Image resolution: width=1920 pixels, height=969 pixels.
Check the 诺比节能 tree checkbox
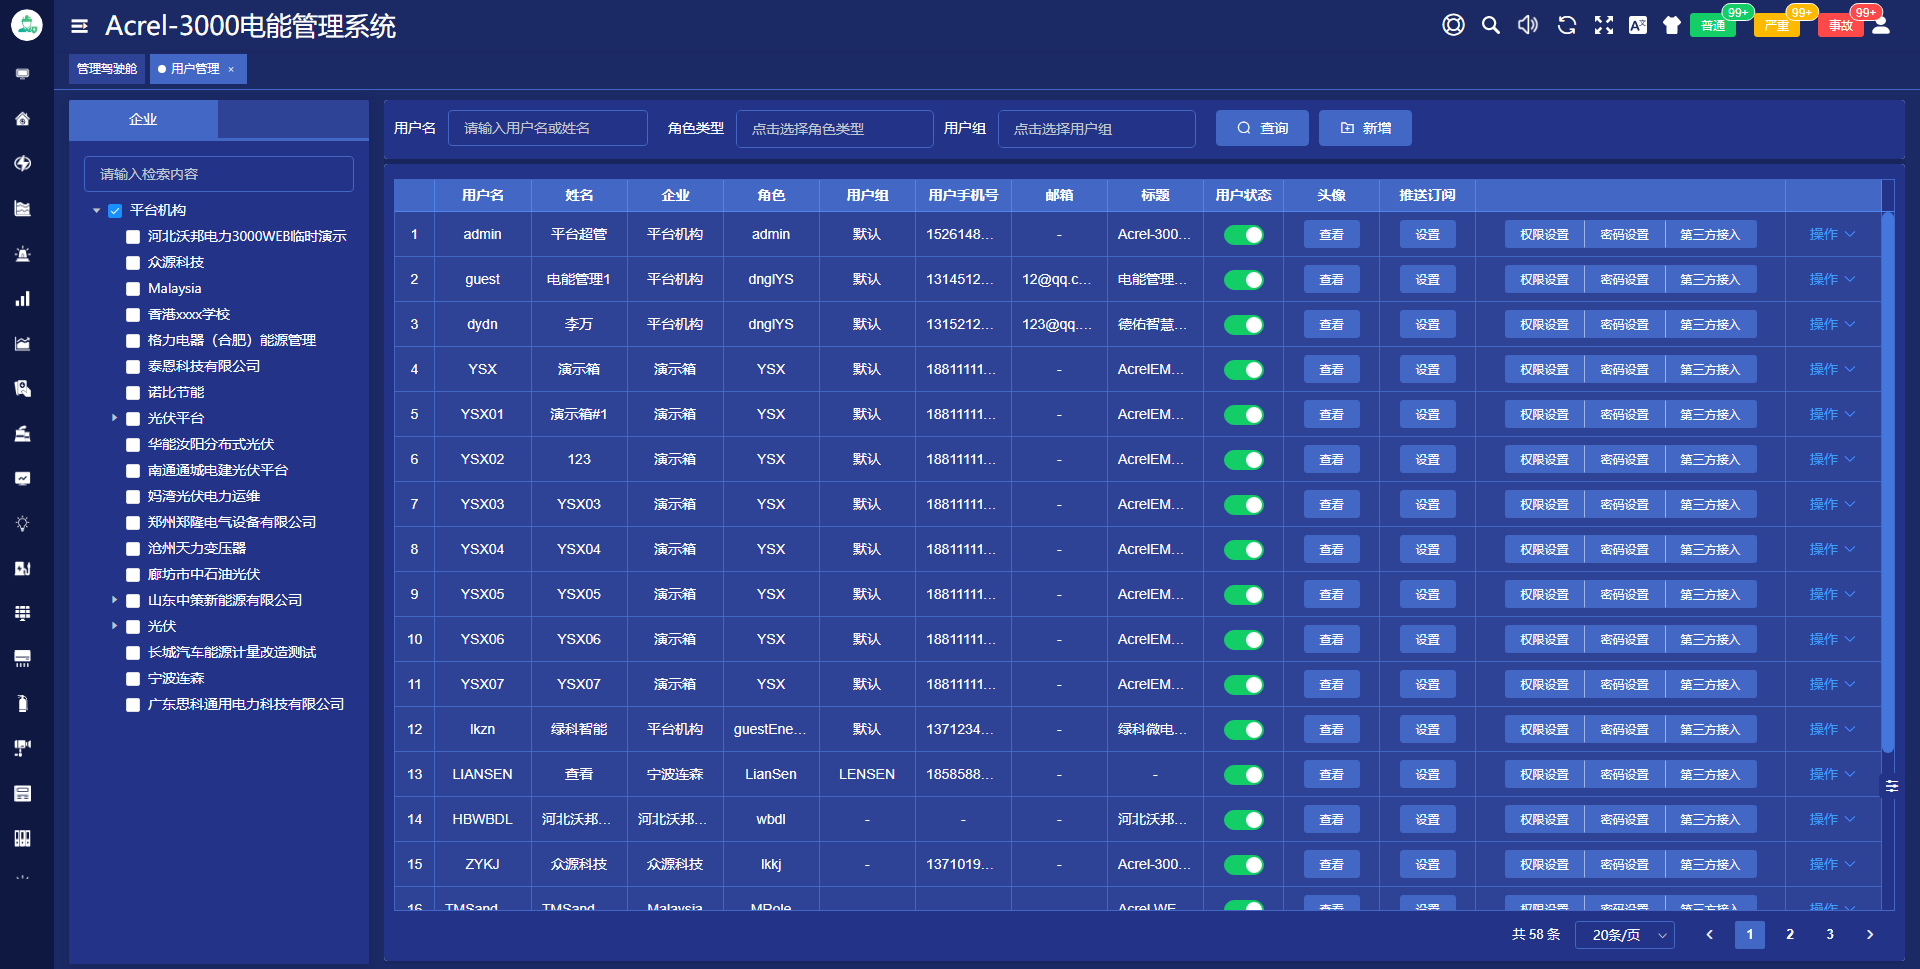tap(133, 393)
